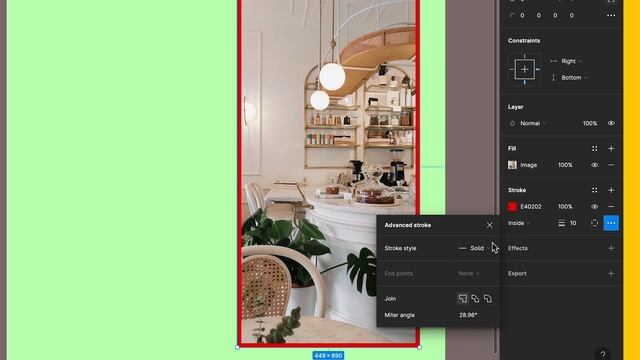Edit the Miter angle value field
Screen dimensions: 640x360
(x=468, y=315)
